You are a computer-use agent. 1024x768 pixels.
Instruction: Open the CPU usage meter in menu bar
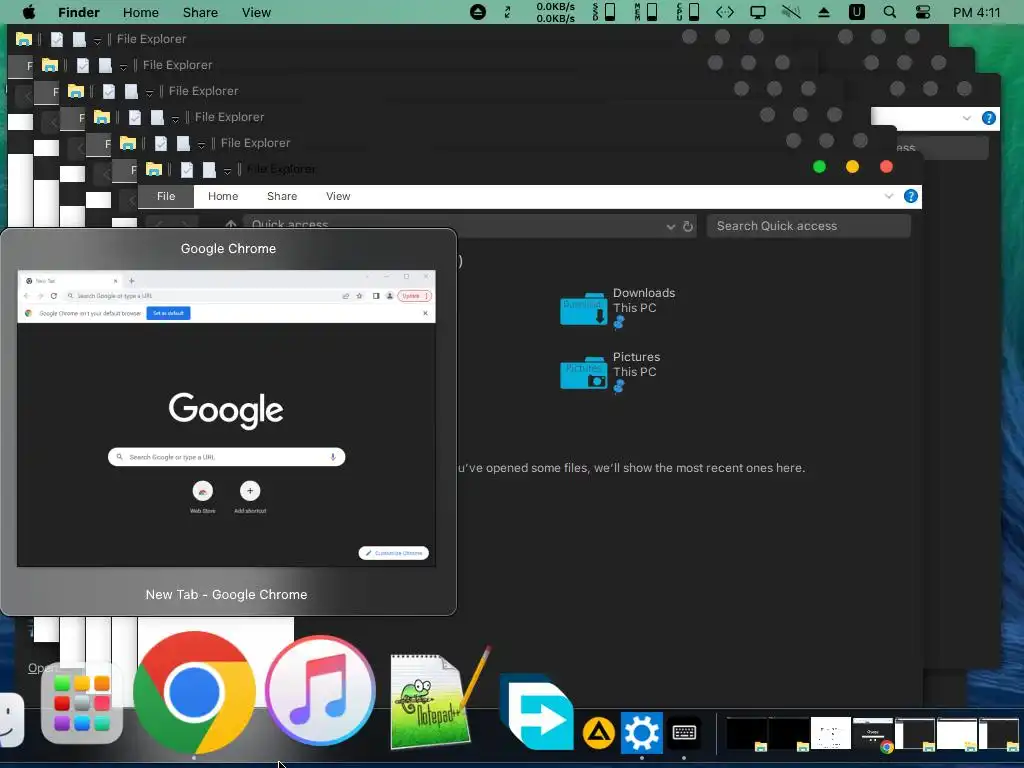(688, 12)
